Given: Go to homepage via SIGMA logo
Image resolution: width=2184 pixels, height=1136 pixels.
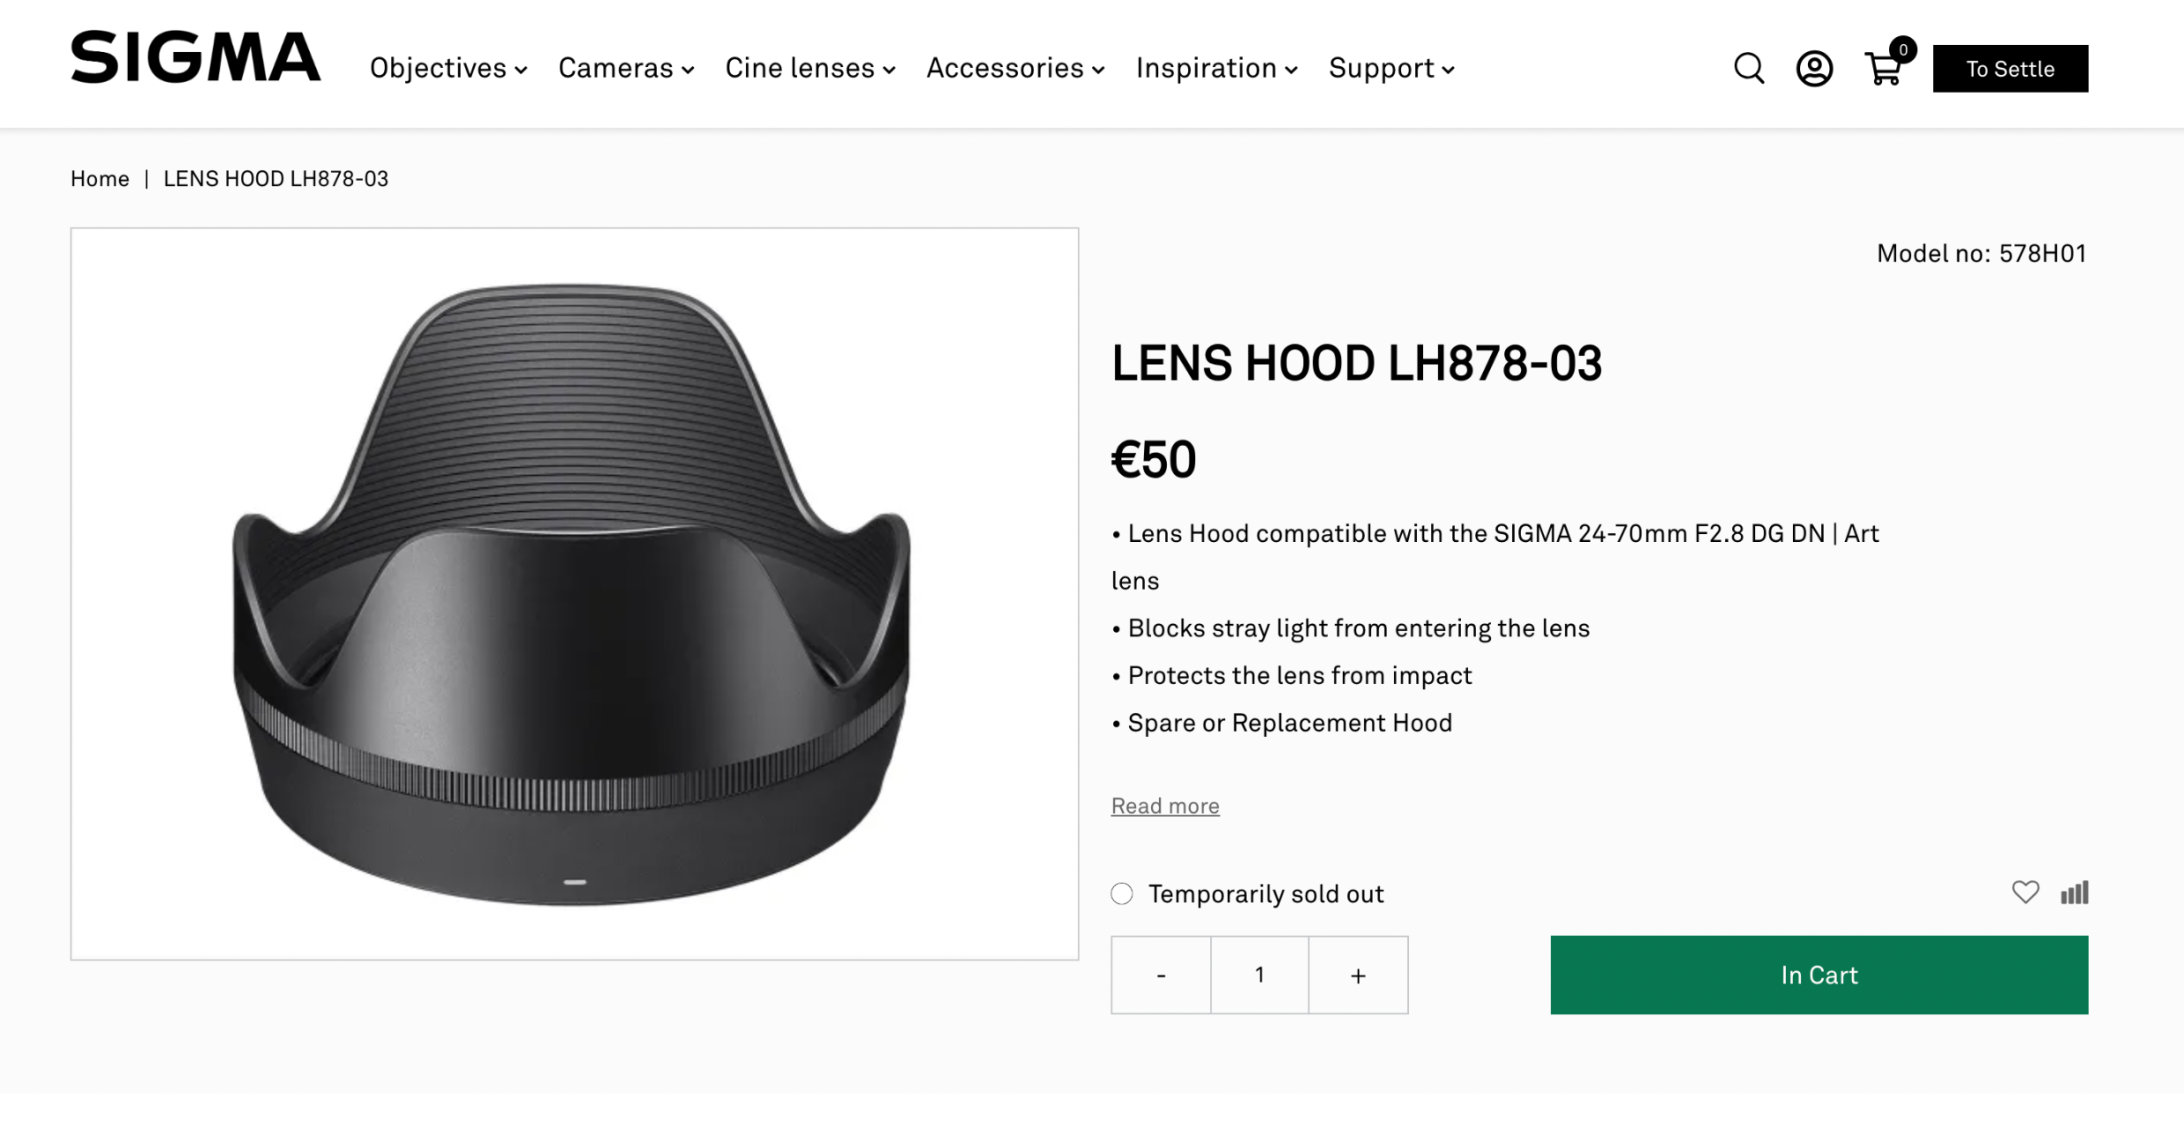Looking at the screenshot, I should pos(195,58).
